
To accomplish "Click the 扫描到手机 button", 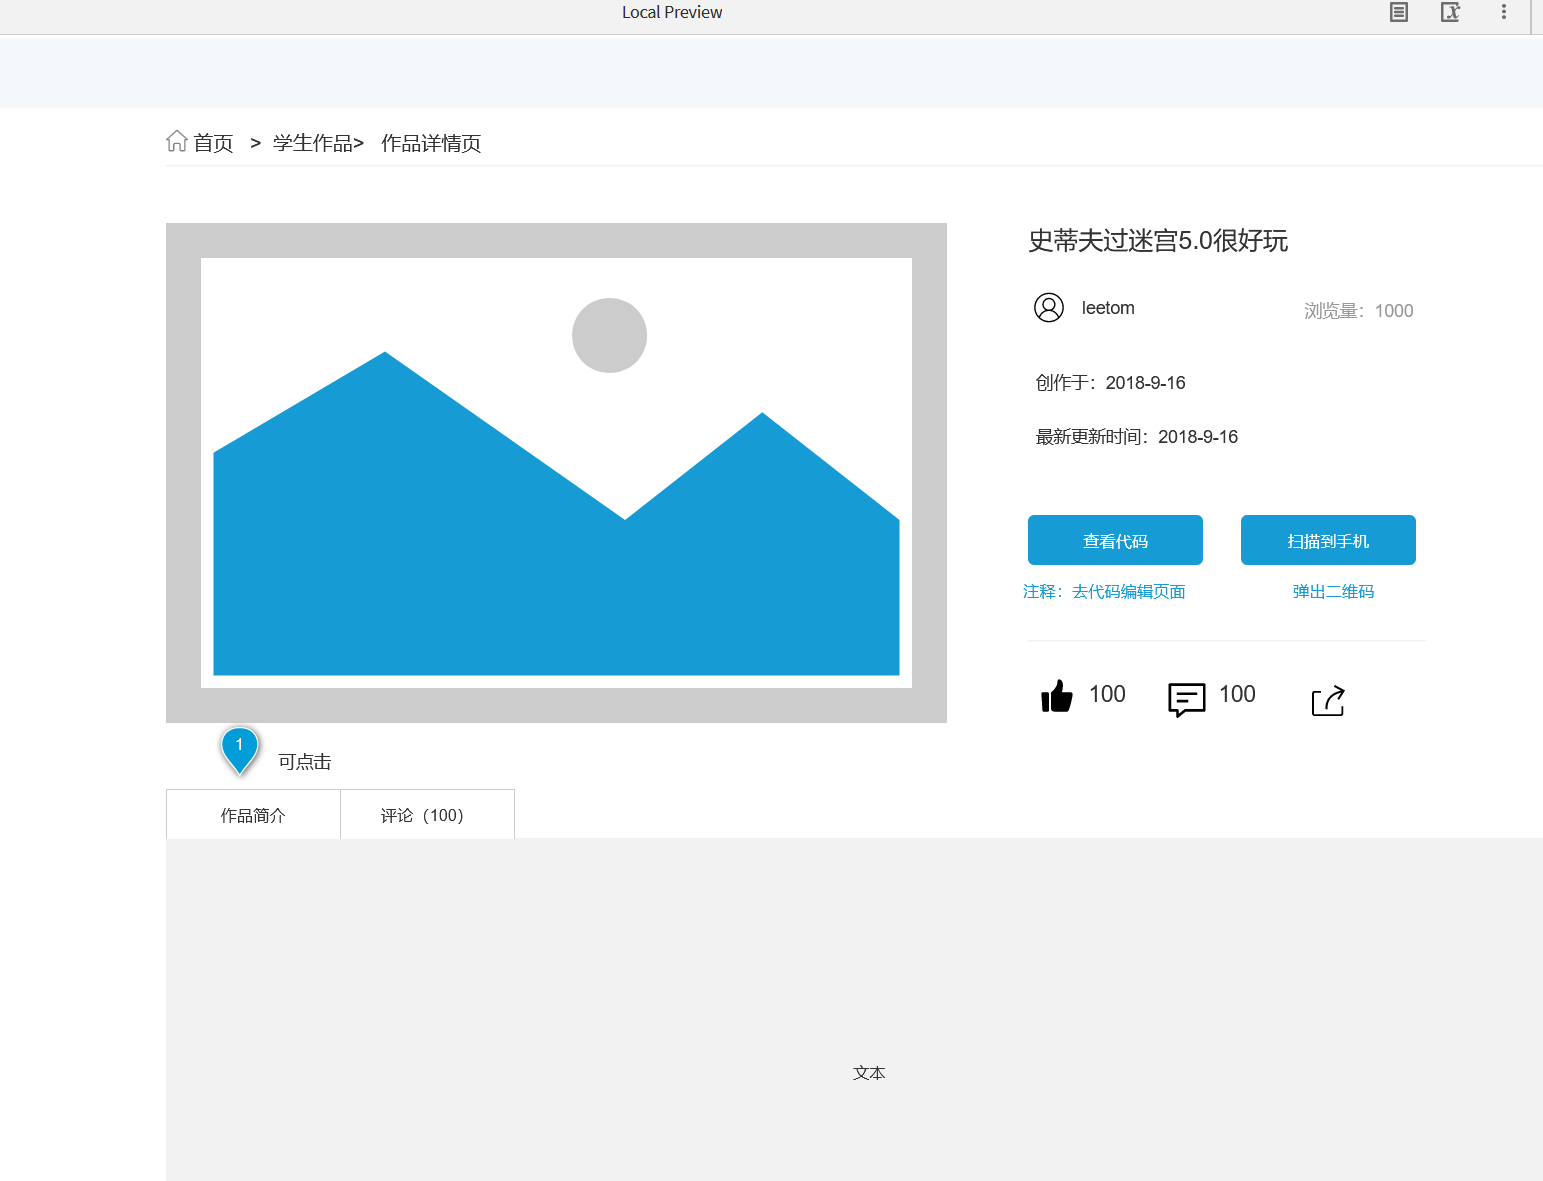I will [1328, 540].
